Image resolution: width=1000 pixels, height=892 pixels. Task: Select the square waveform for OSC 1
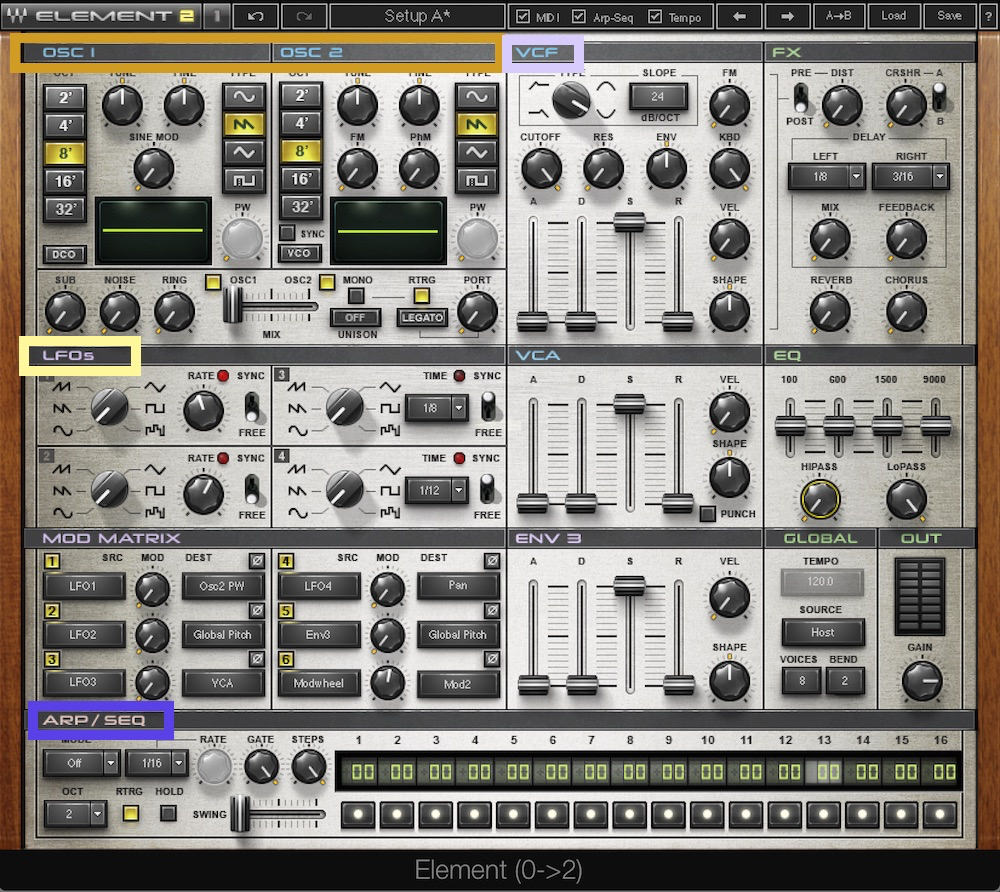point(244,180)
